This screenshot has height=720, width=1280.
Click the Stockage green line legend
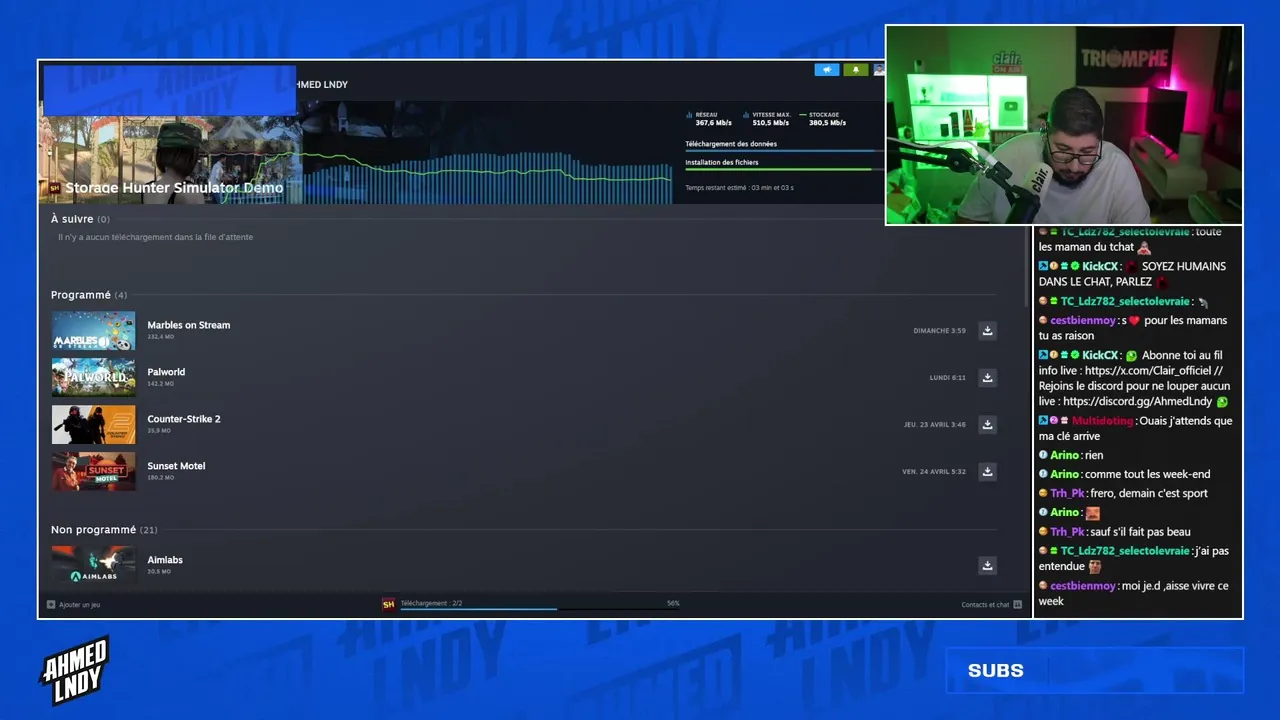[803, 115]
